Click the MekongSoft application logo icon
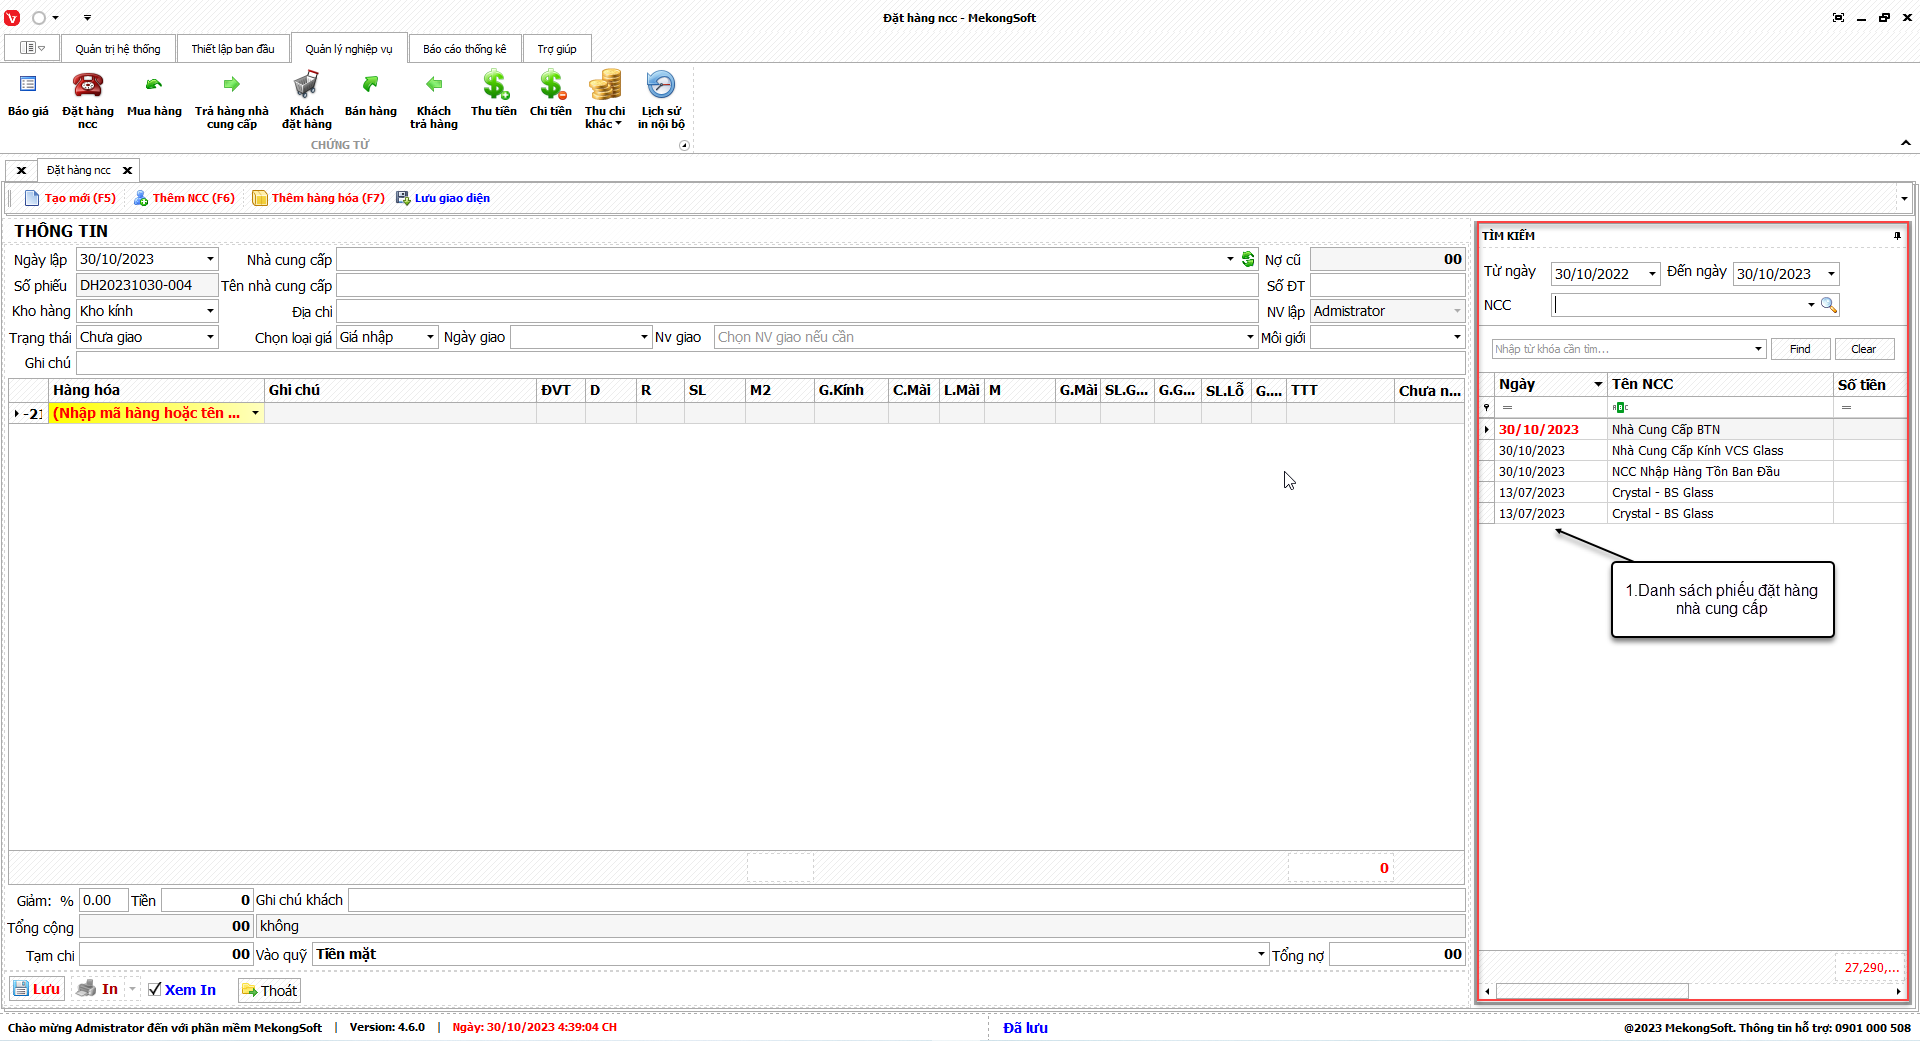Screen dimensions: 1920x1041 [12, 18]
